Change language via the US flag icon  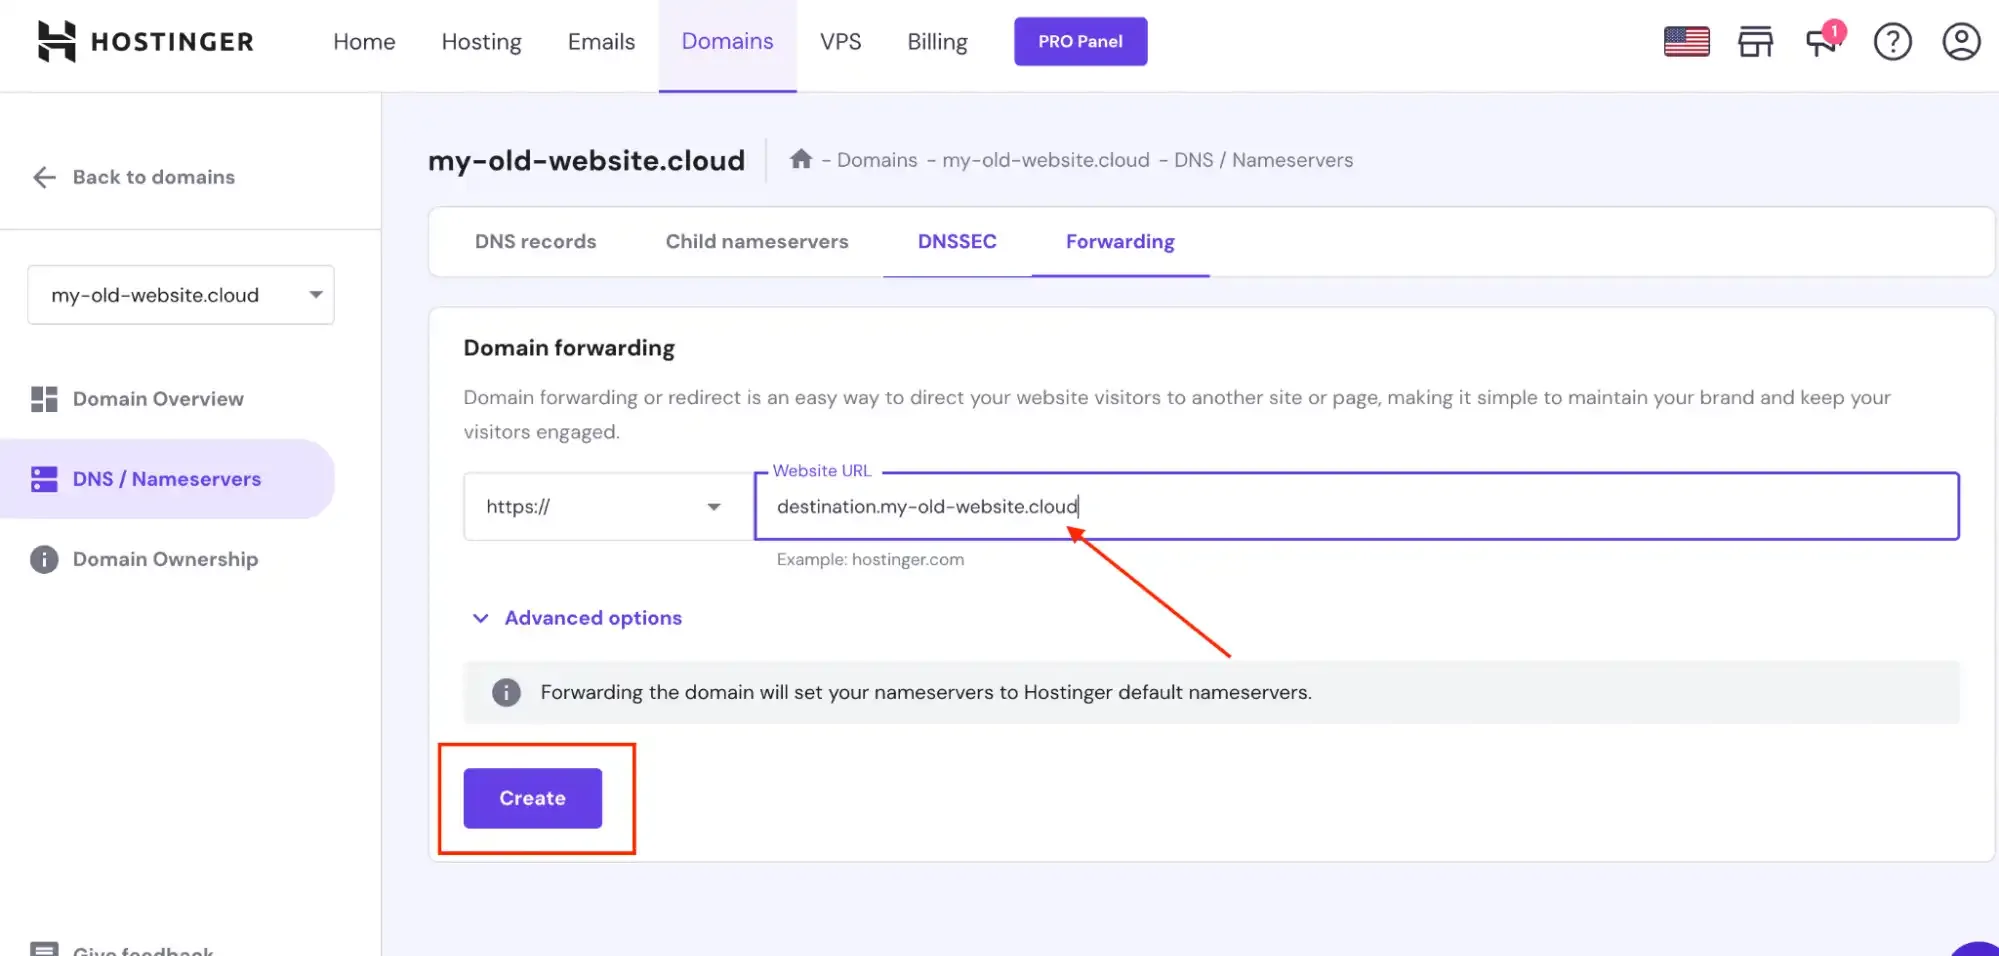1686,41
